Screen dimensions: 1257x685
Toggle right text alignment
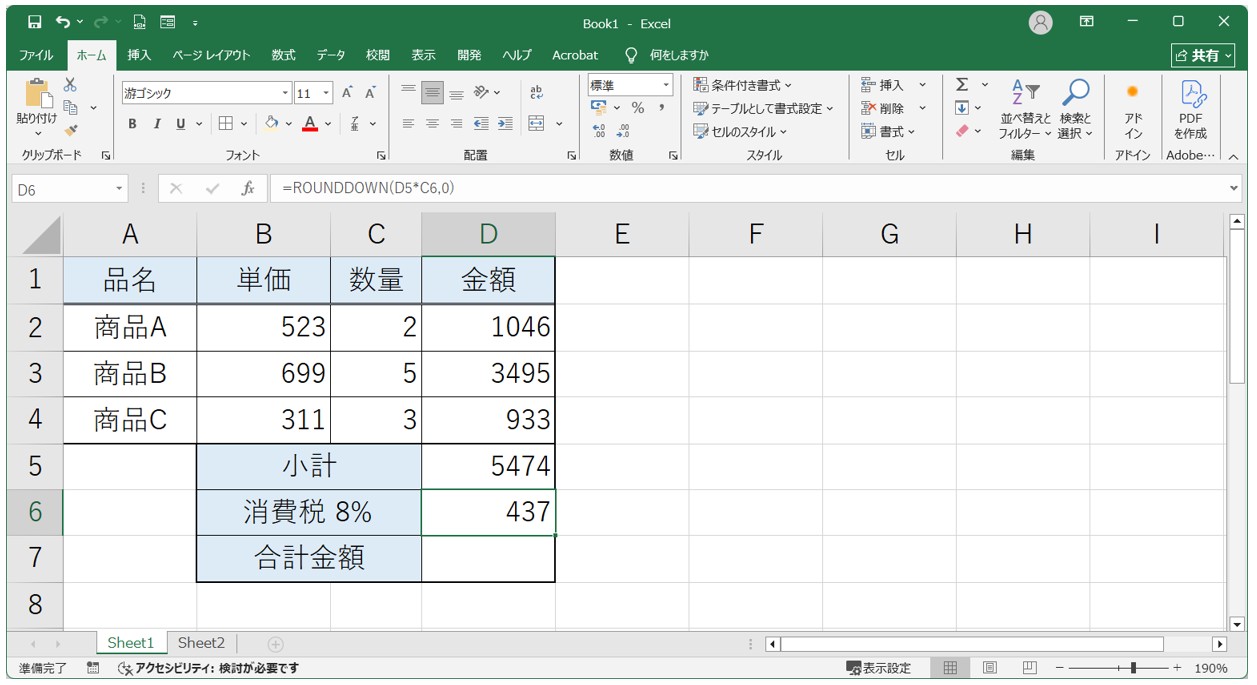[x=456, y=123]
